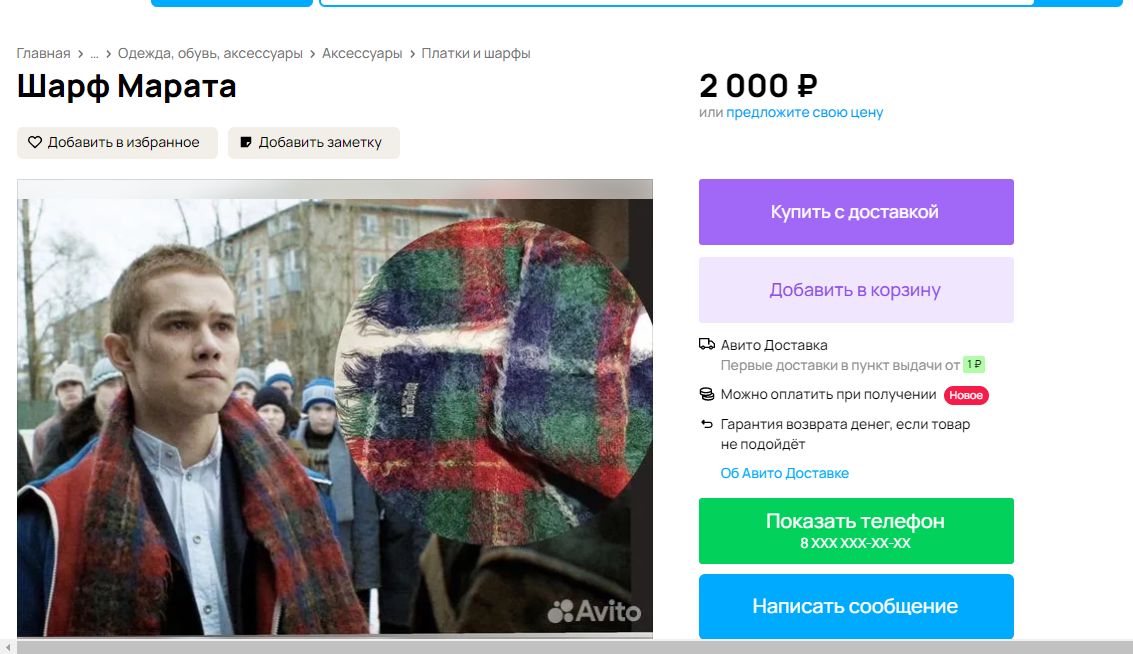Click the heart icon to add to favorites
Image resolution: width=1133 pixels, height=654 pixels.
click(x=35, y=142)
